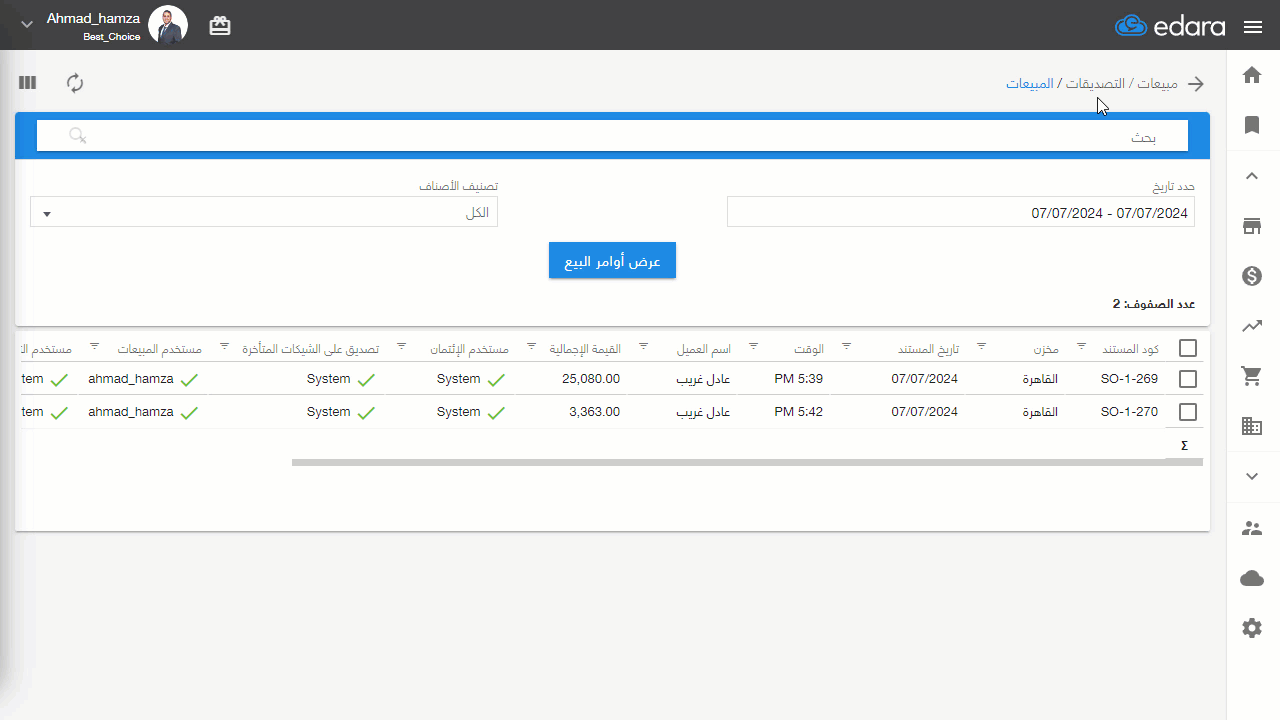The height and width of the screenshot is (720, 1280).
Task: Open the hamburger main menu
Action: click(1252, 27)
